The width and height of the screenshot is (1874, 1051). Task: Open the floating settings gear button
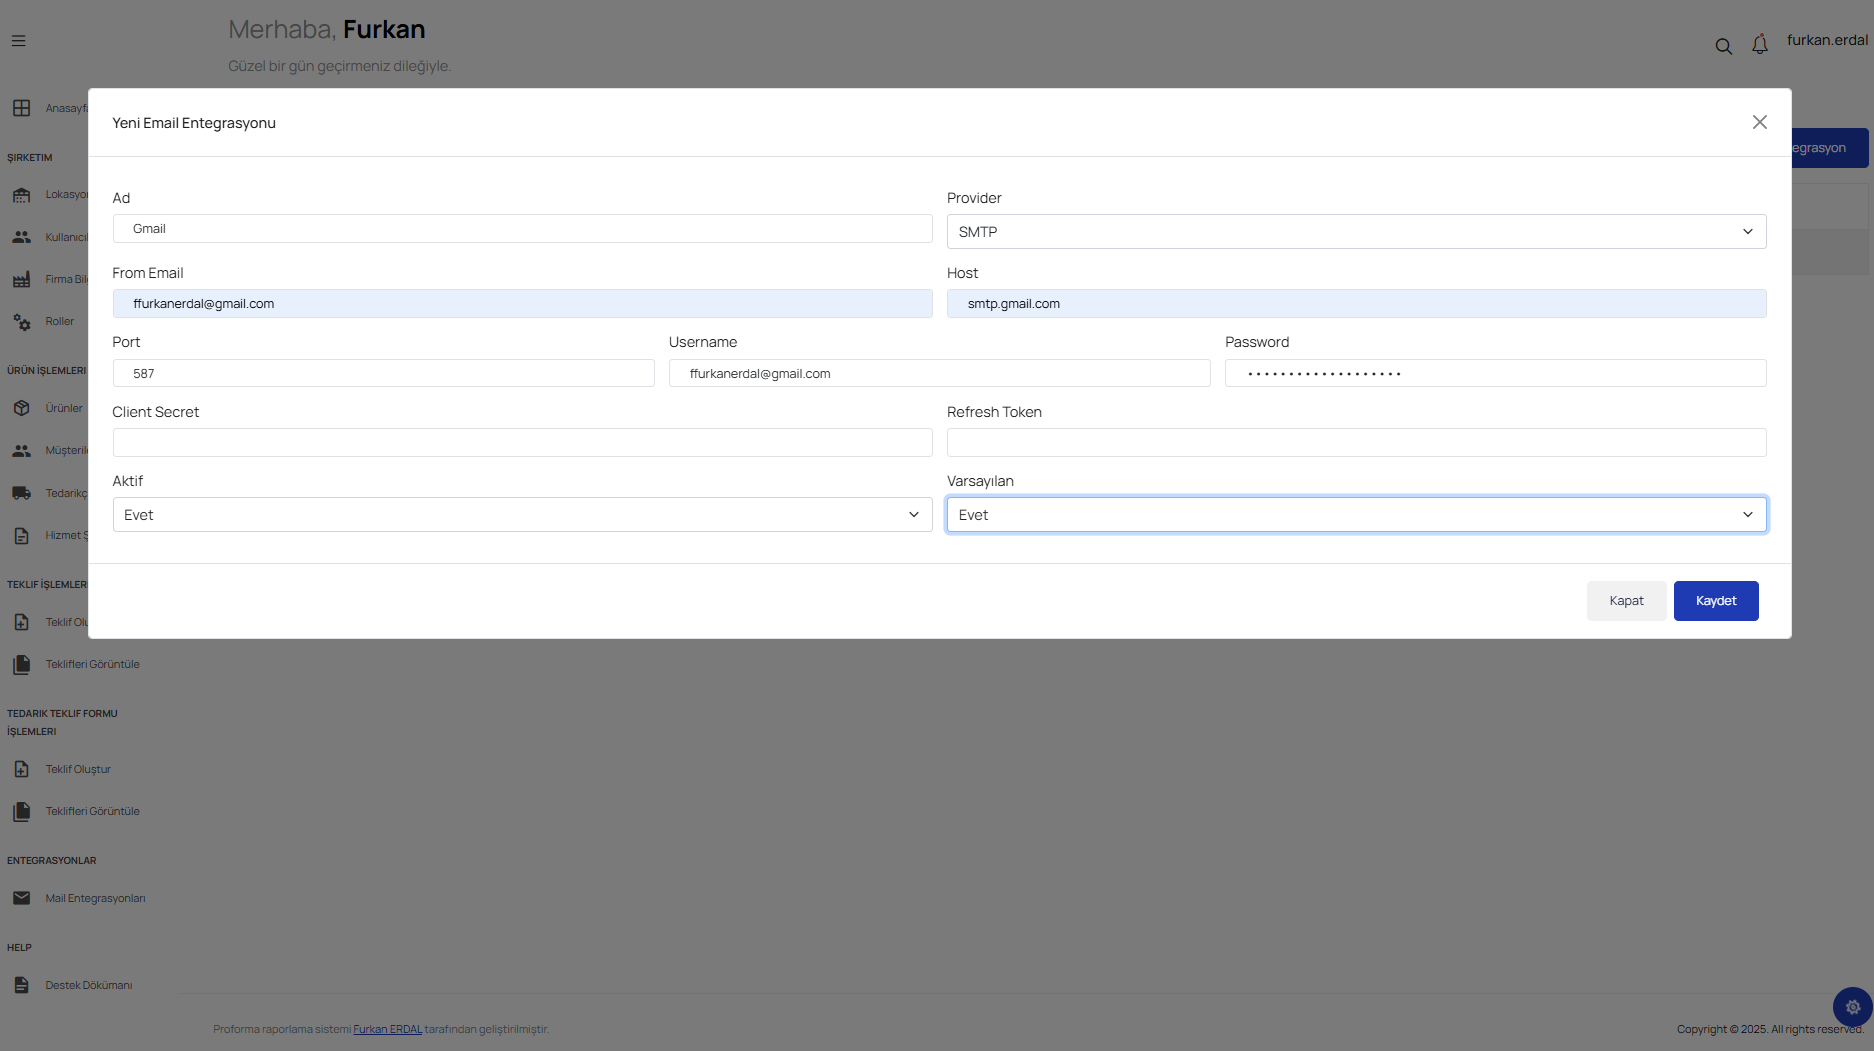pos(1852,1007)
